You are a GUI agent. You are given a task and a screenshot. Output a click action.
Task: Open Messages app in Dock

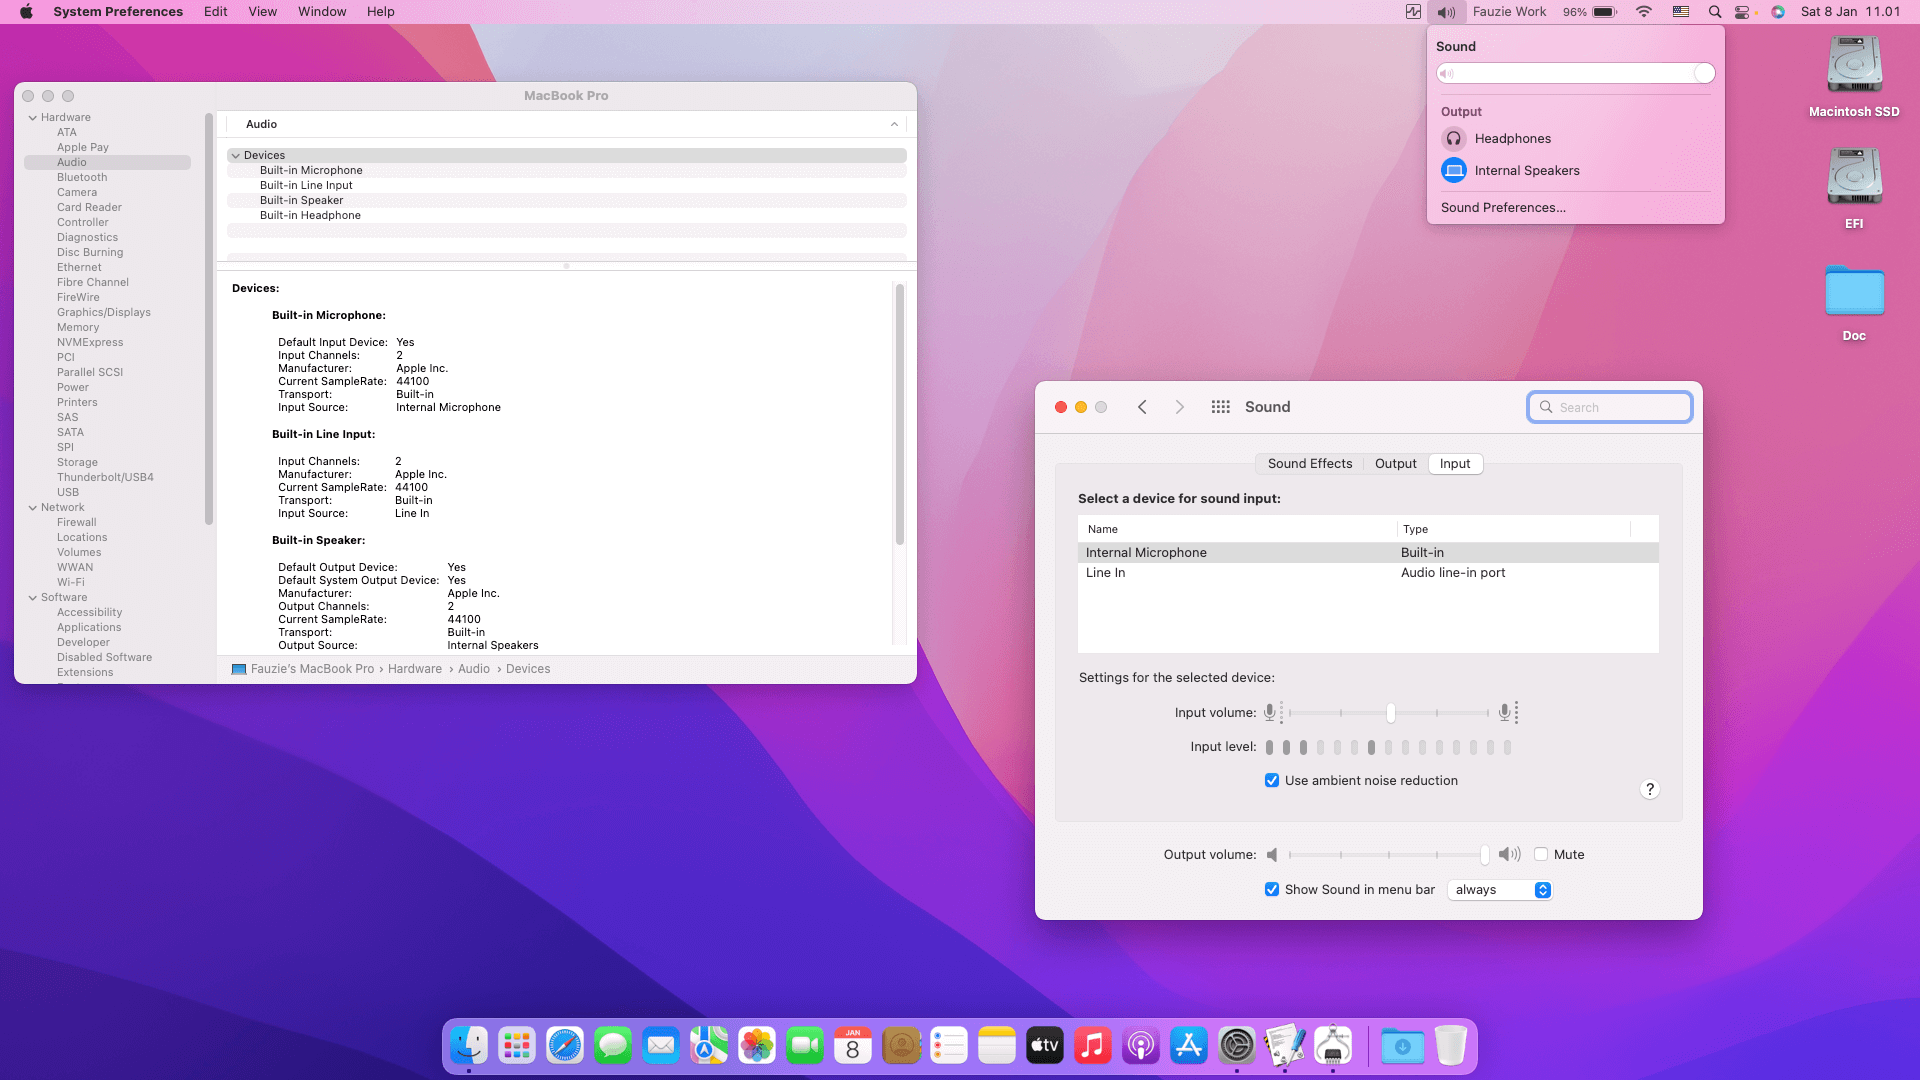pos(613,1046)
